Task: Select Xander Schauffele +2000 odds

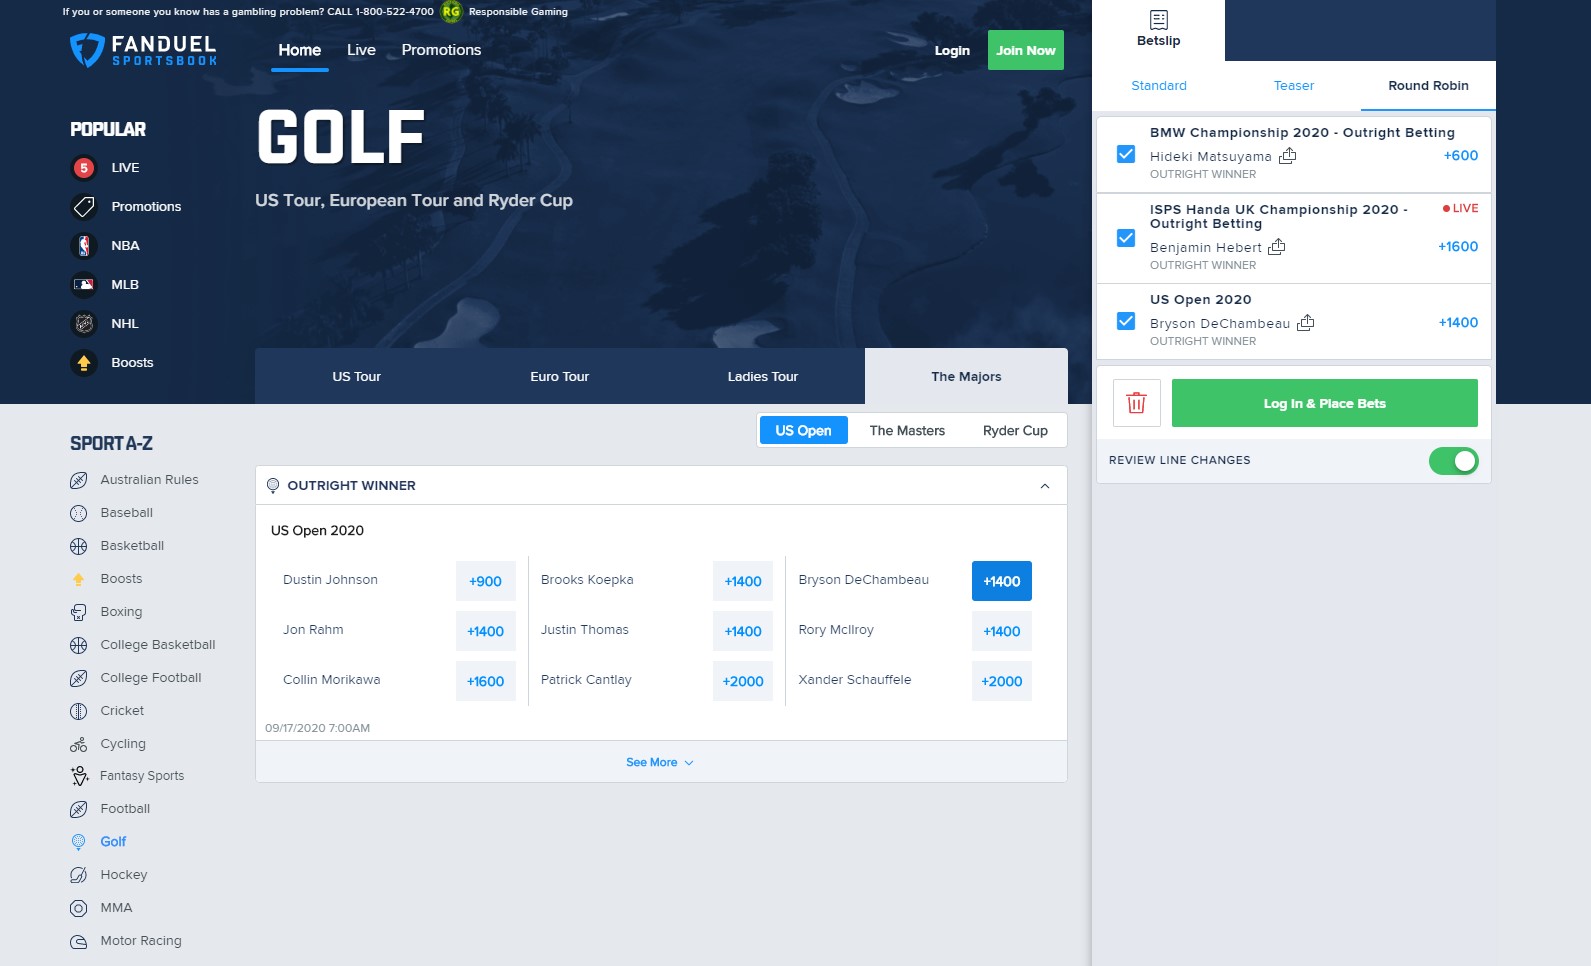Action: [x=1001, y=681]
